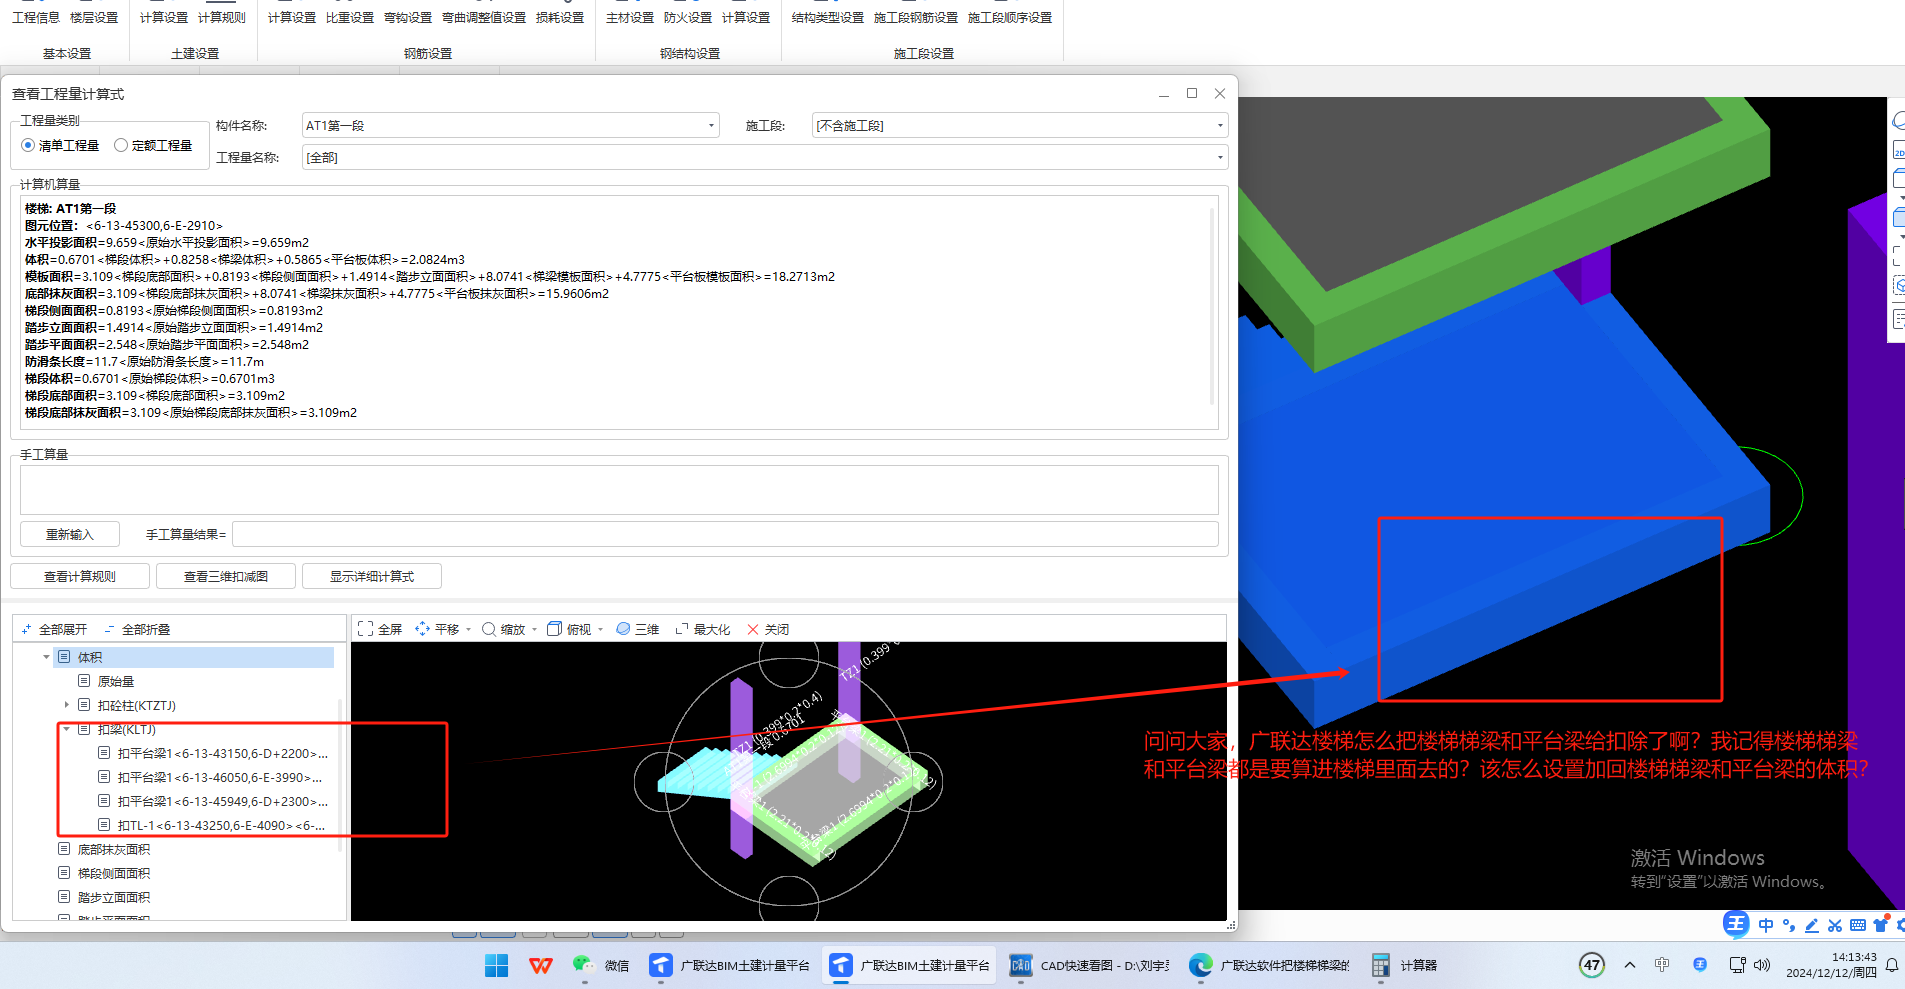Select the 梯段侧面面积 tree item
The height and width of the screenshot is (989, 1905).
(114, 873)
